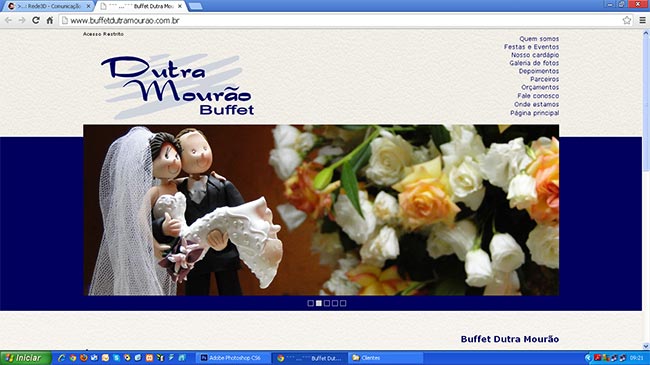Screen dimensions: 650x365
Task: Select the first slideshow indicator square
Action: click(310, 303)
